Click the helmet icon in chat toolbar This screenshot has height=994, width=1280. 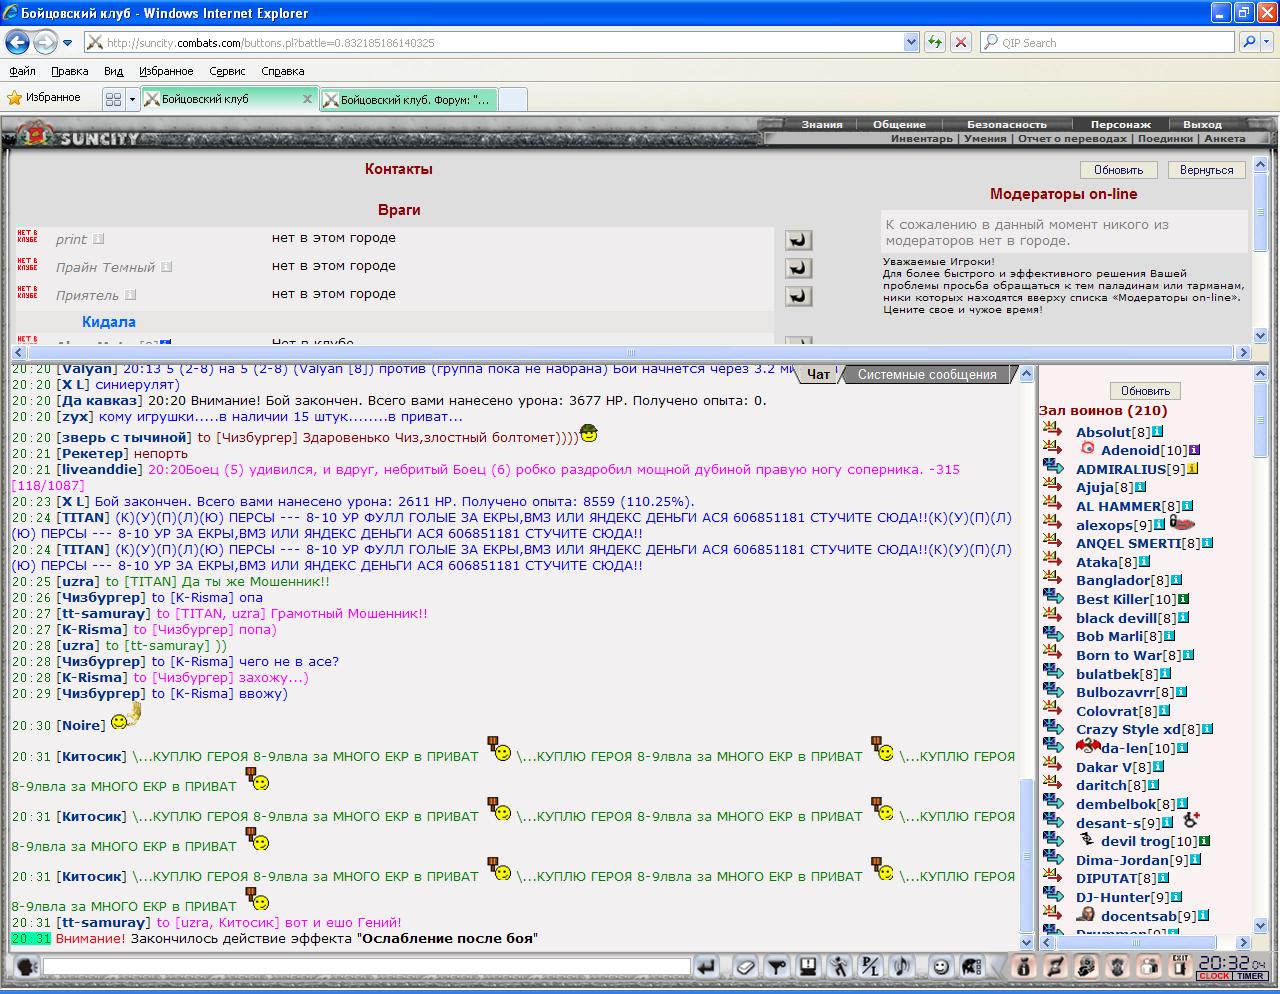971,967
